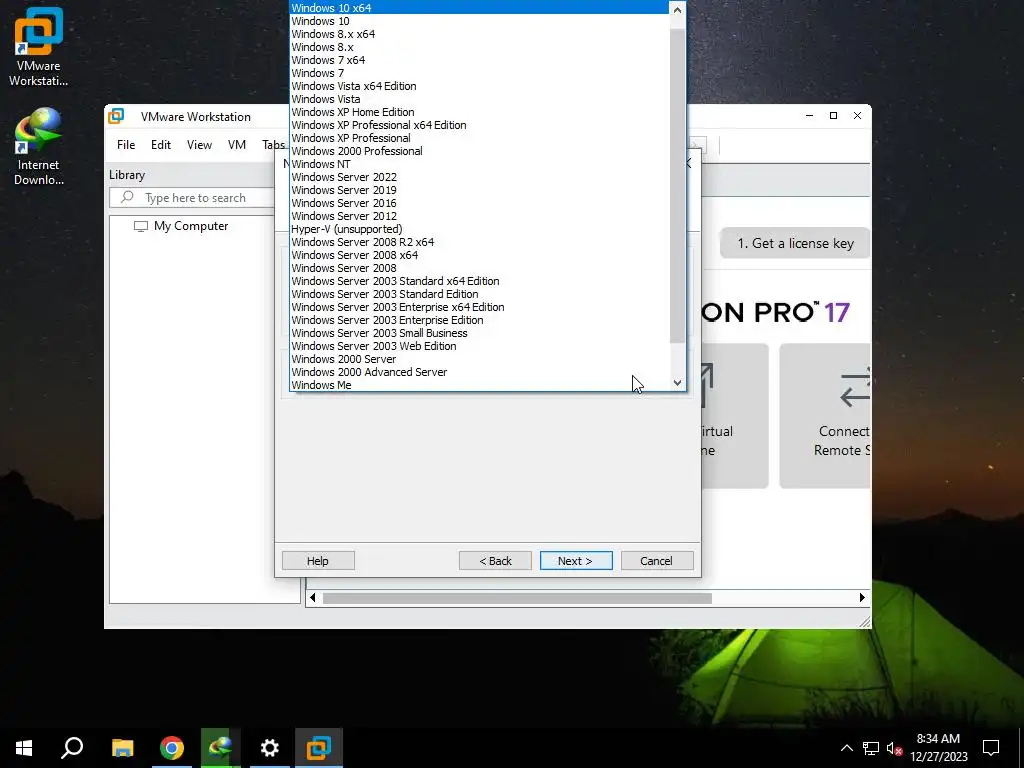Viewport: 1024px width, 768px height.
Task: Pick Windows 2000 Server entry
Action: (479, 359)
